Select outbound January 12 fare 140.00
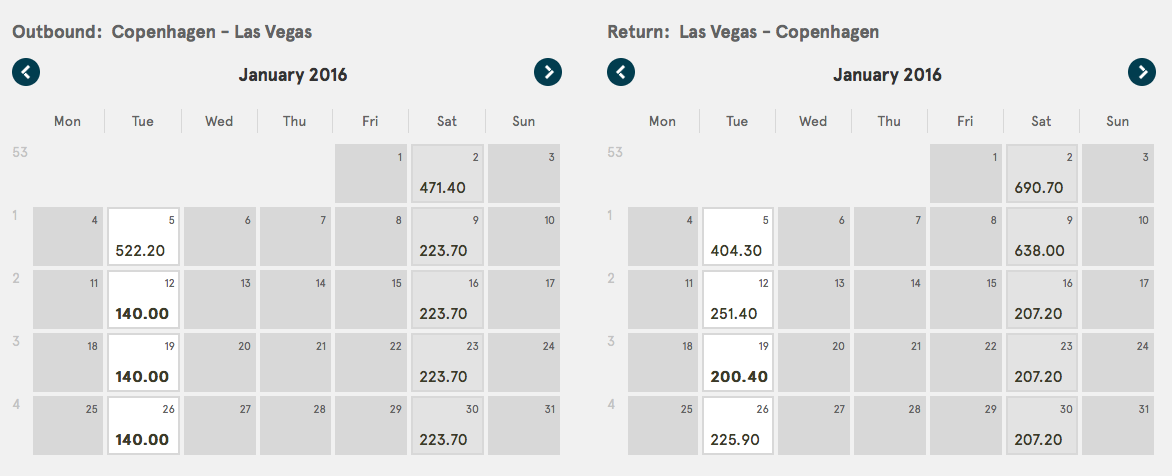Image resolution: width=1172 pixels, height=476 pixels. tap(144, 300)
